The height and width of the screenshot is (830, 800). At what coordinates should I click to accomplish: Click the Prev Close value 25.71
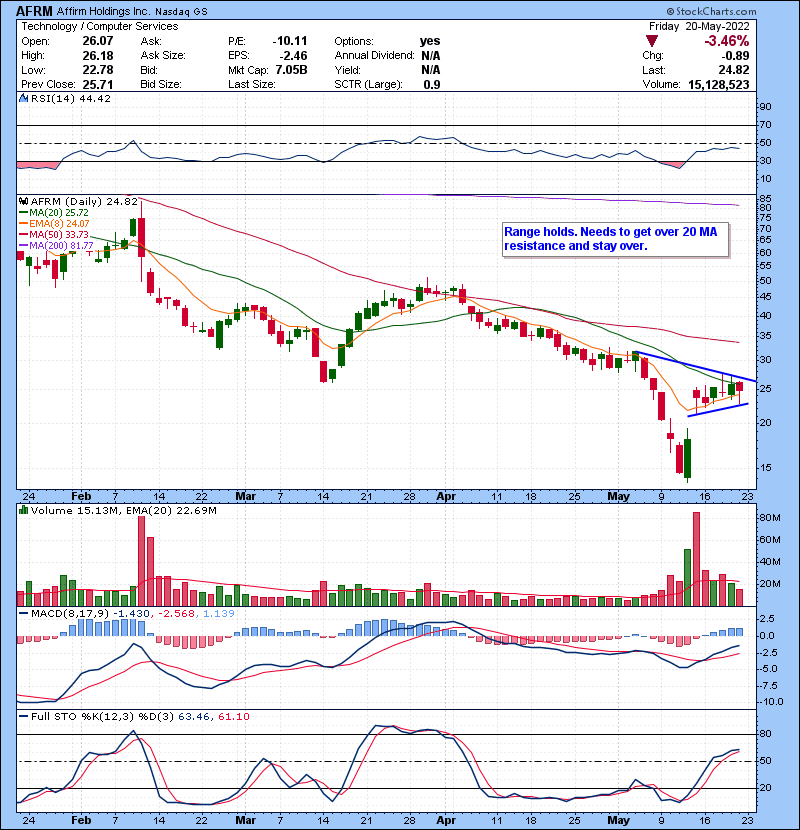(98, 85)
